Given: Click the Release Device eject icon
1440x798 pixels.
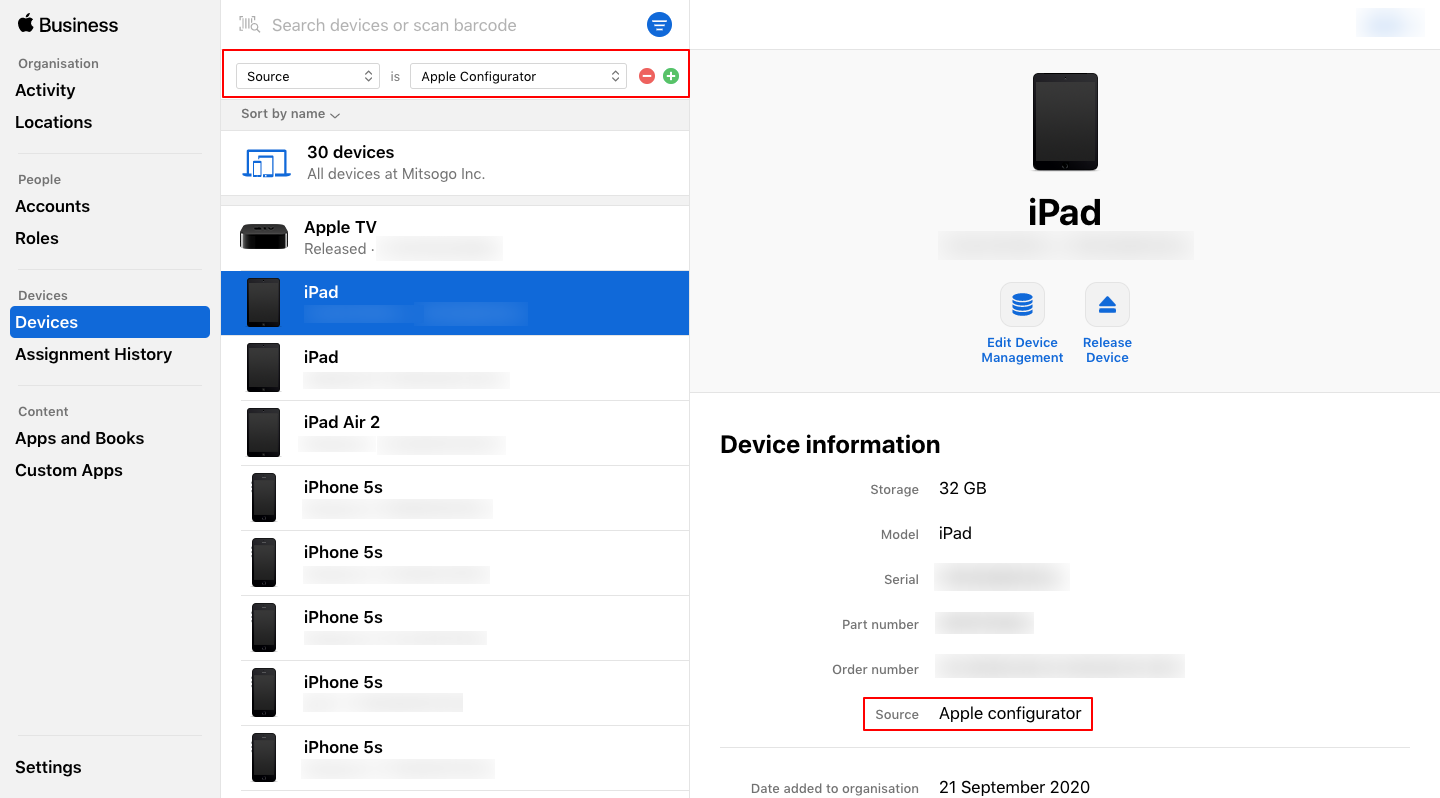Looking at the screenshot, I should (x=1107, y=304).
